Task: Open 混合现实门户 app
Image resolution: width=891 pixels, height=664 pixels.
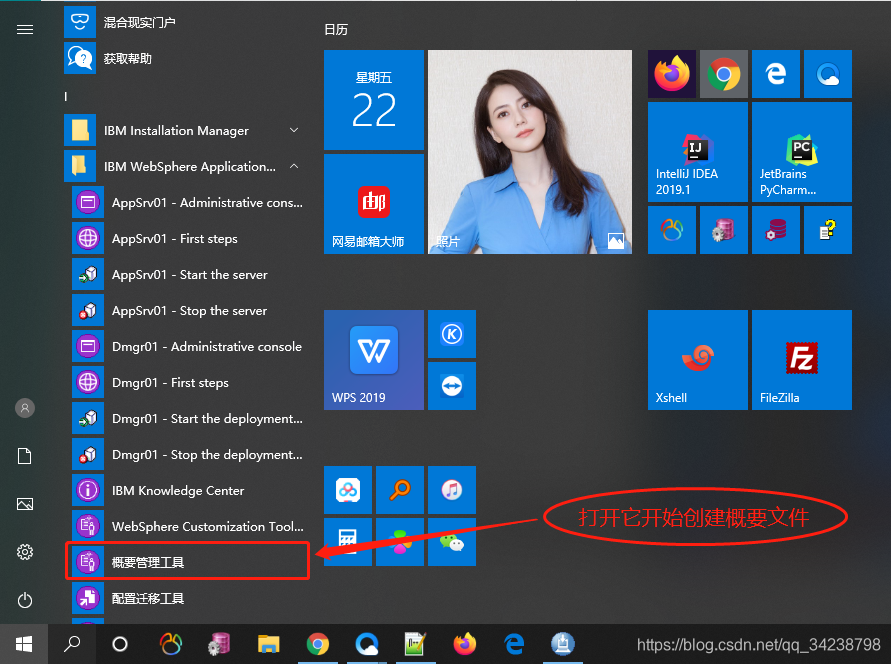Action: (x=185, y=22)
